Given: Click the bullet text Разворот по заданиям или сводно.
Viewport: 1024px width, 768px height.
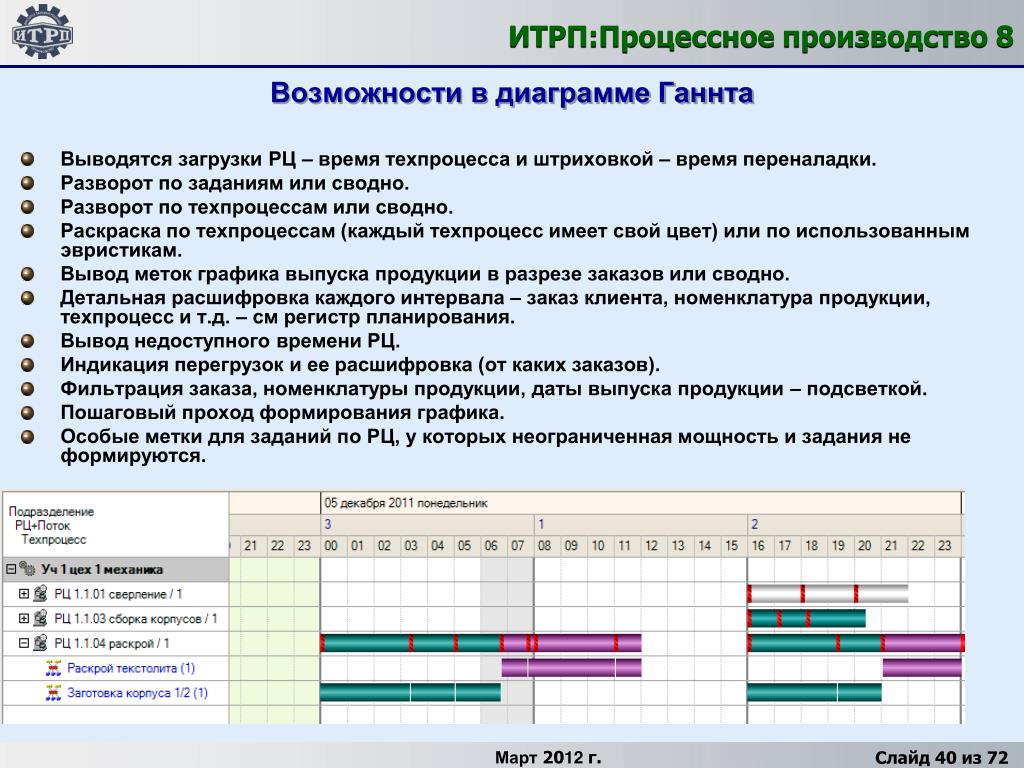Looking at the screenshot, I should pos(234,184).
